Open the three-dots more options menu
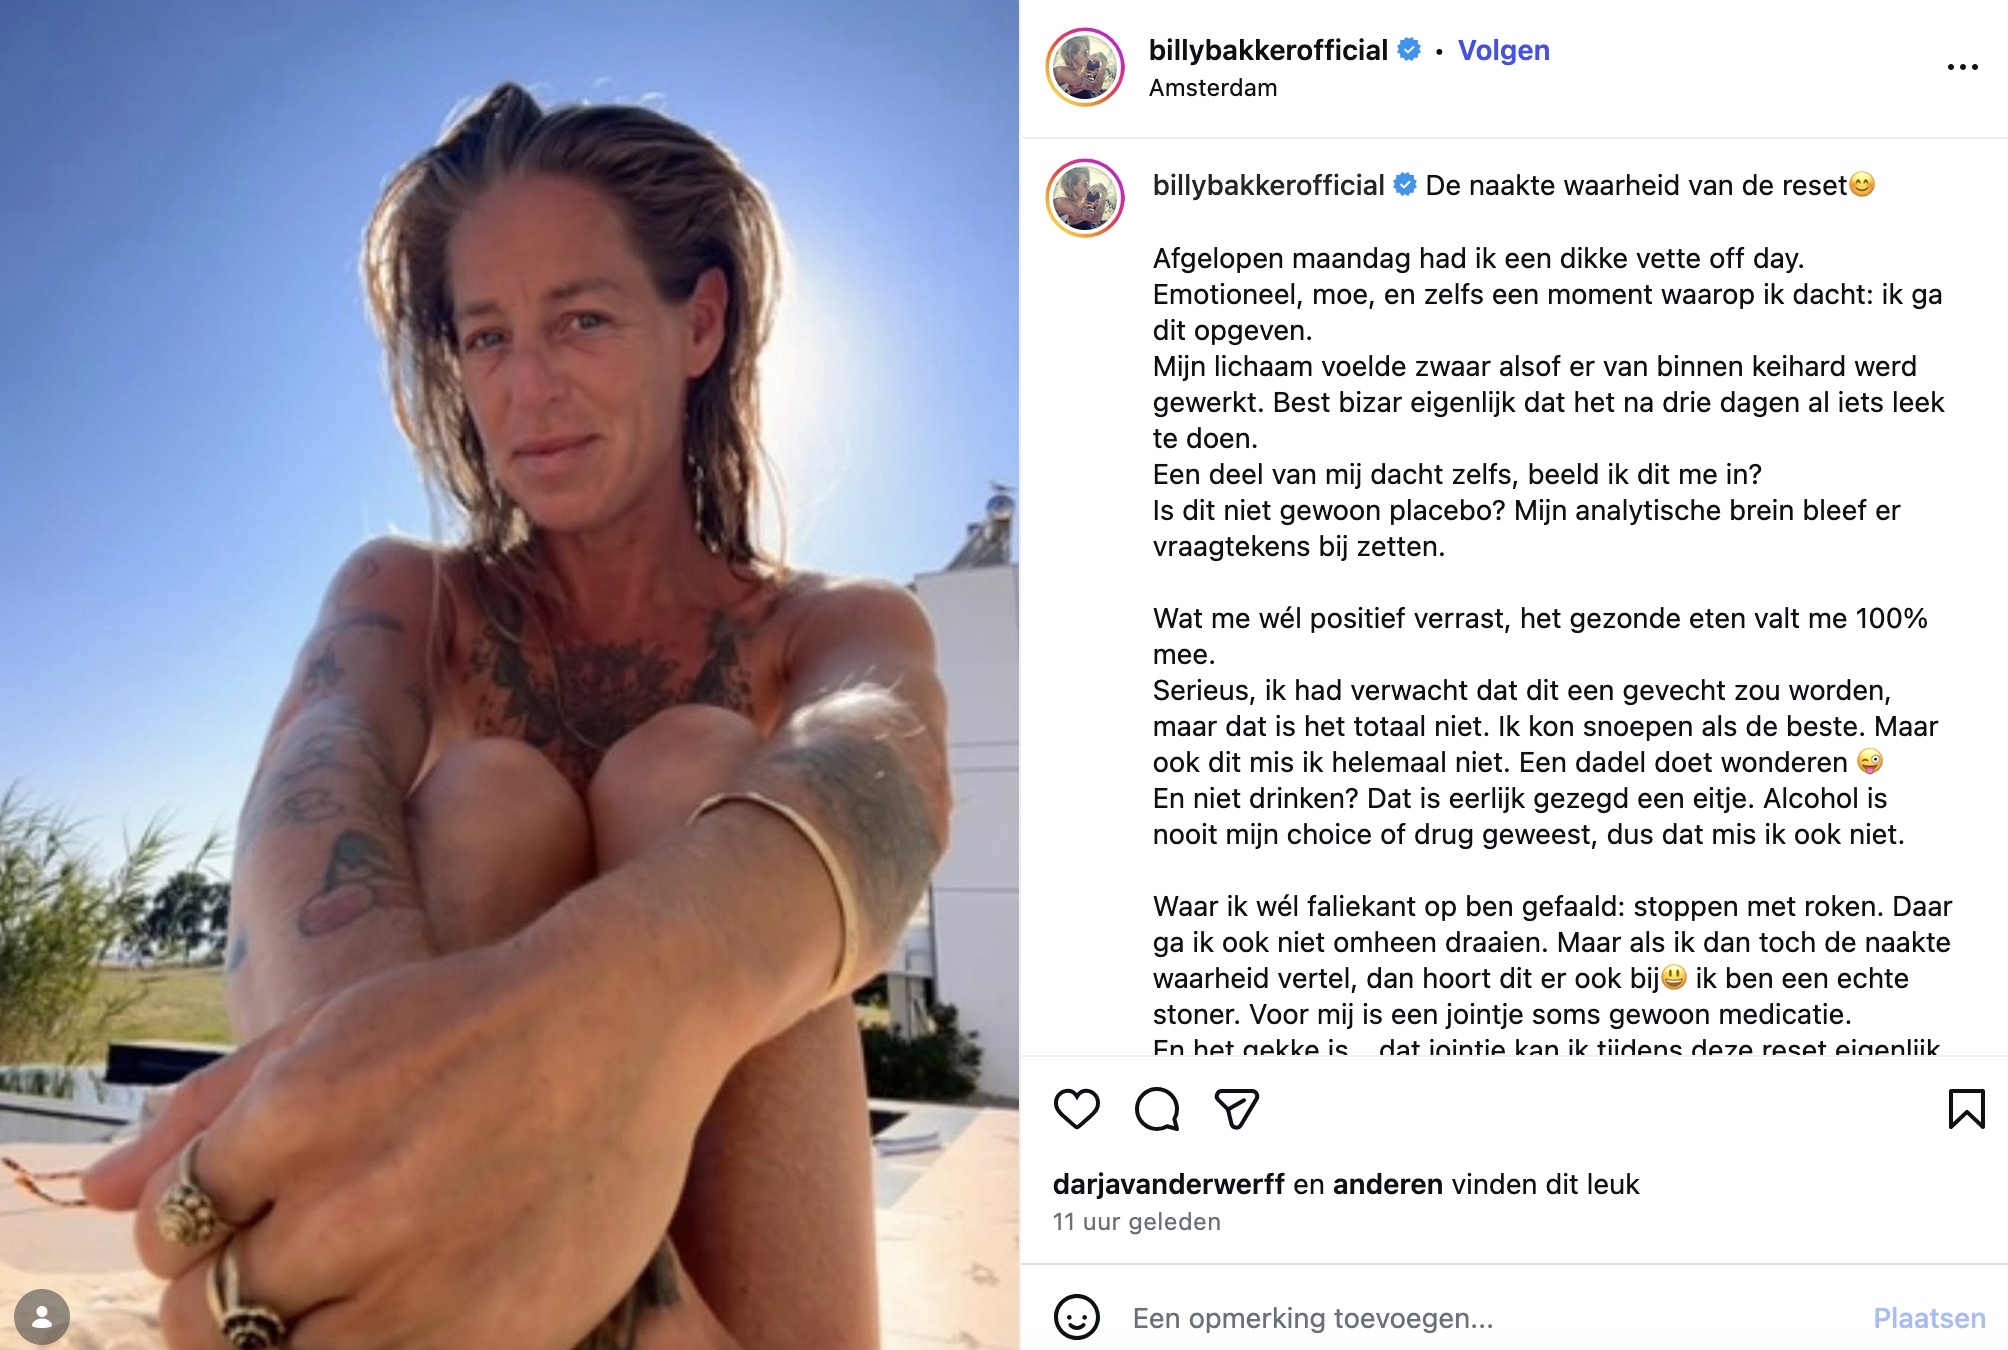 click(1962, 67)
